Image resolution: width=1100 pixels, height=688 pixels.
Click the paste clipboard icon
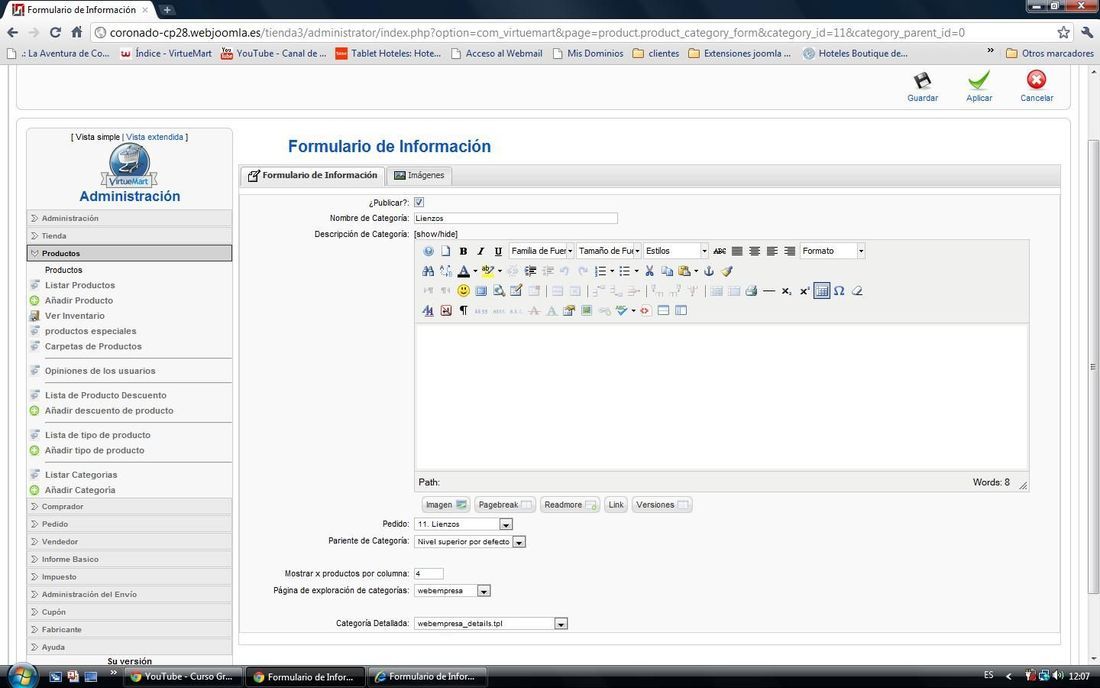pos(684,271)
